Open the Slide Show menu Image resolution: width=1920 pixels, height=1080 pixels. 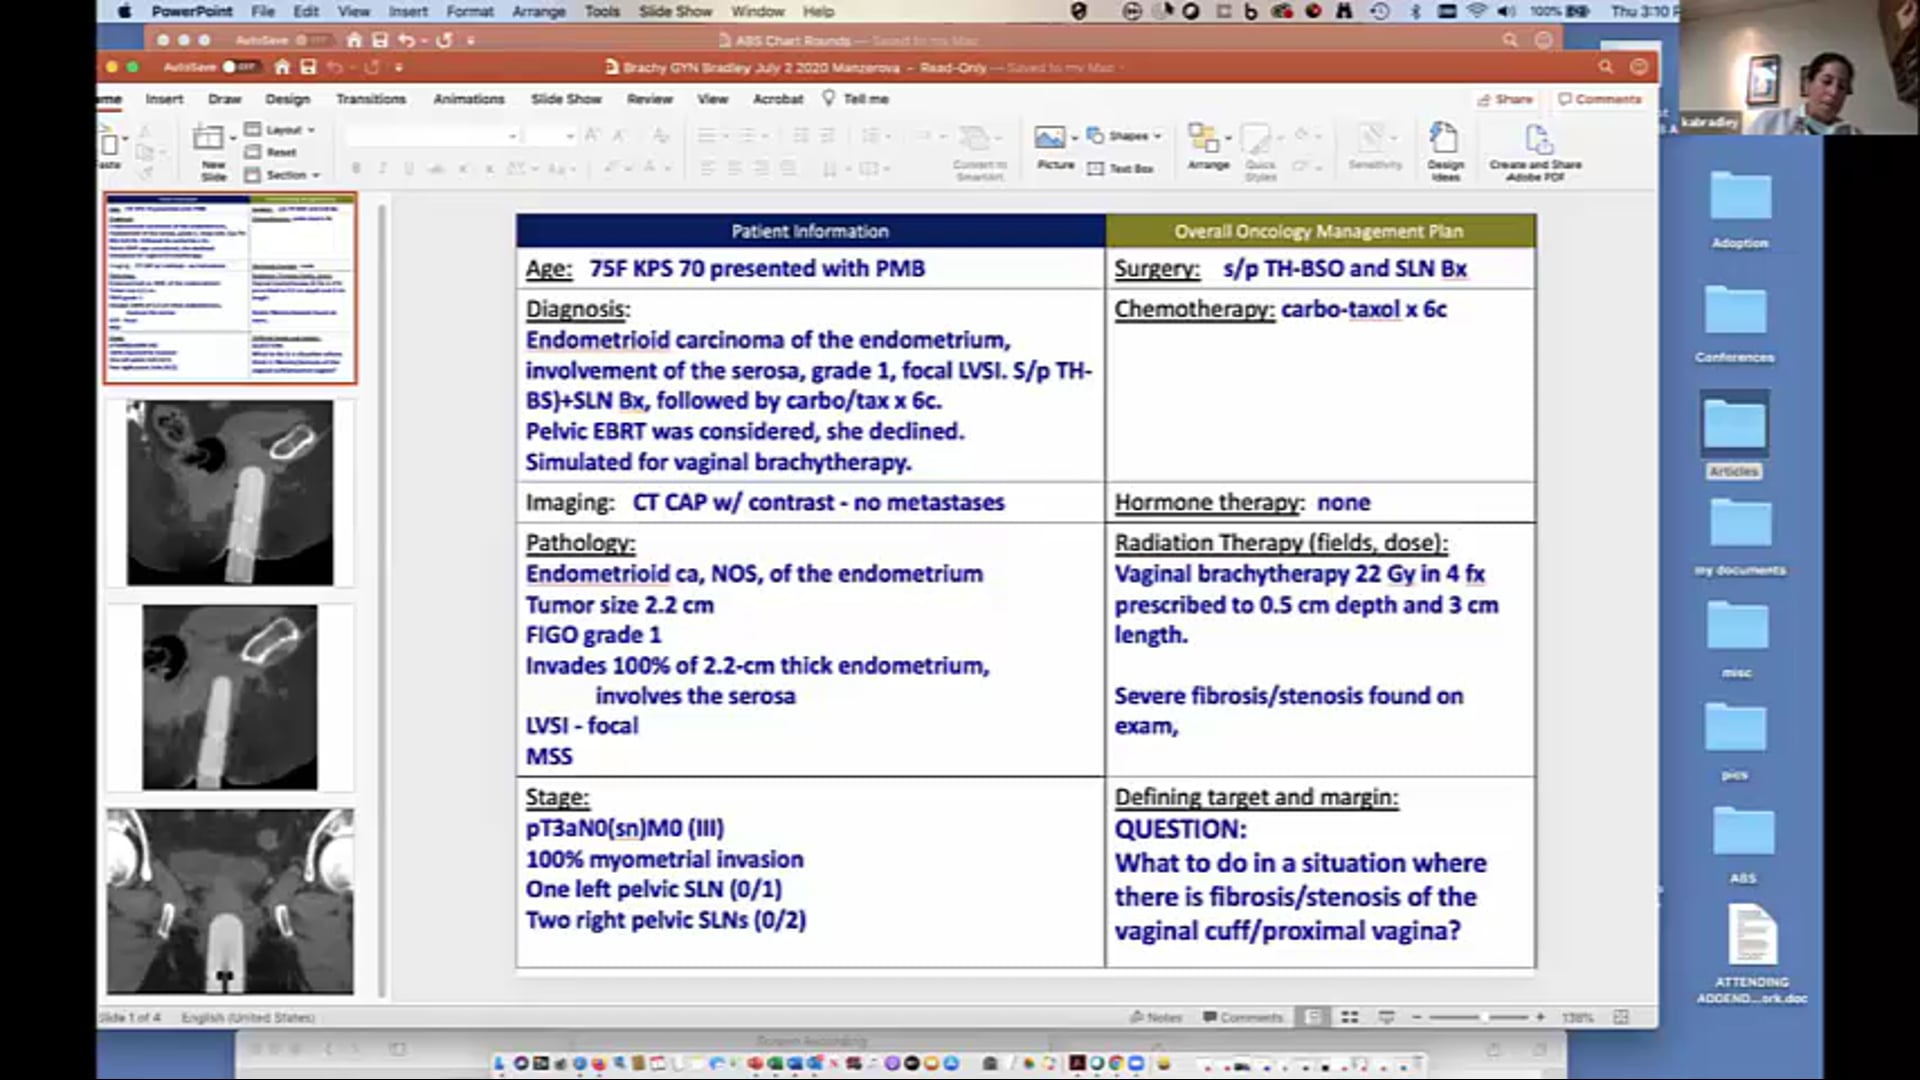[675, 11]
